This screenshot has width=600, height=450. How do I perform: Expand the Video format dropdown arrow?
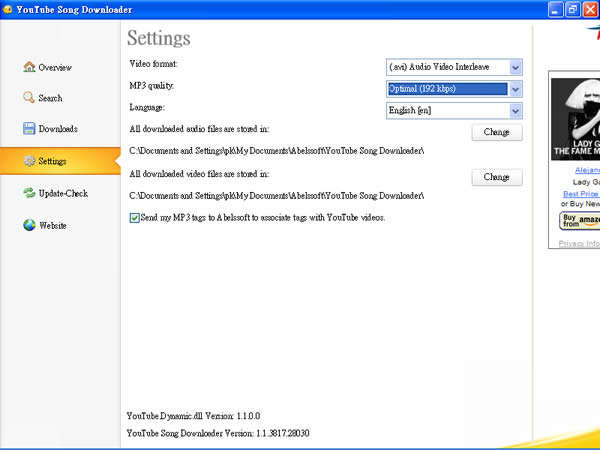(x=515, y=67)
